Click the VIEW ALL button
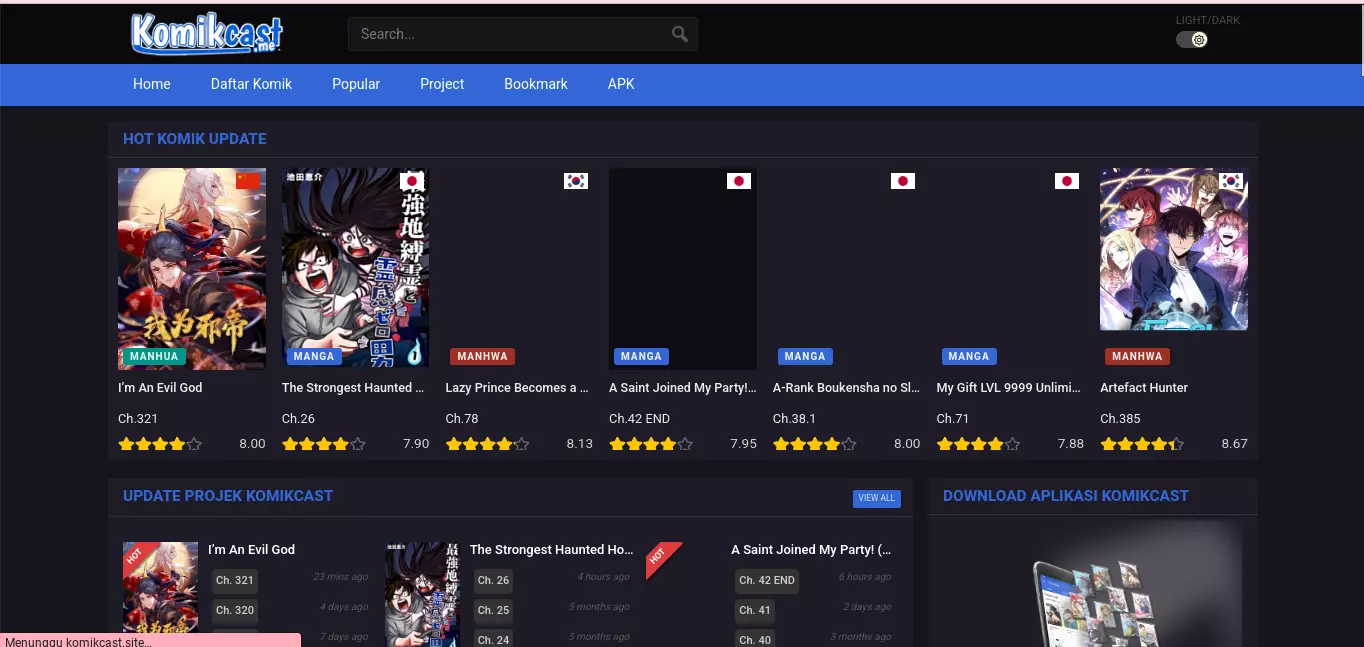This screenshot has width=1364, height=647. click(877, 498)
